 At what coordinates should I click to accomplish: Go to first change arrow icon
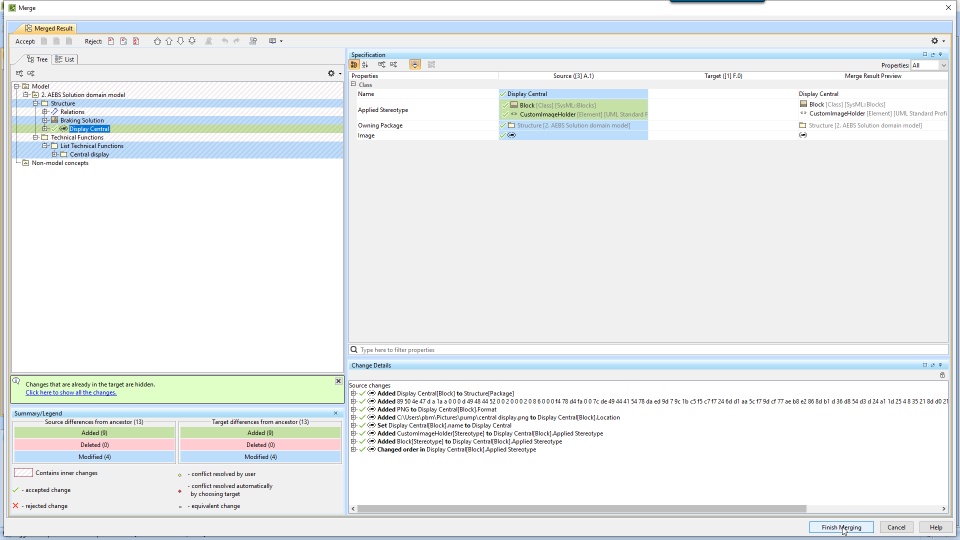coord(157,41)
